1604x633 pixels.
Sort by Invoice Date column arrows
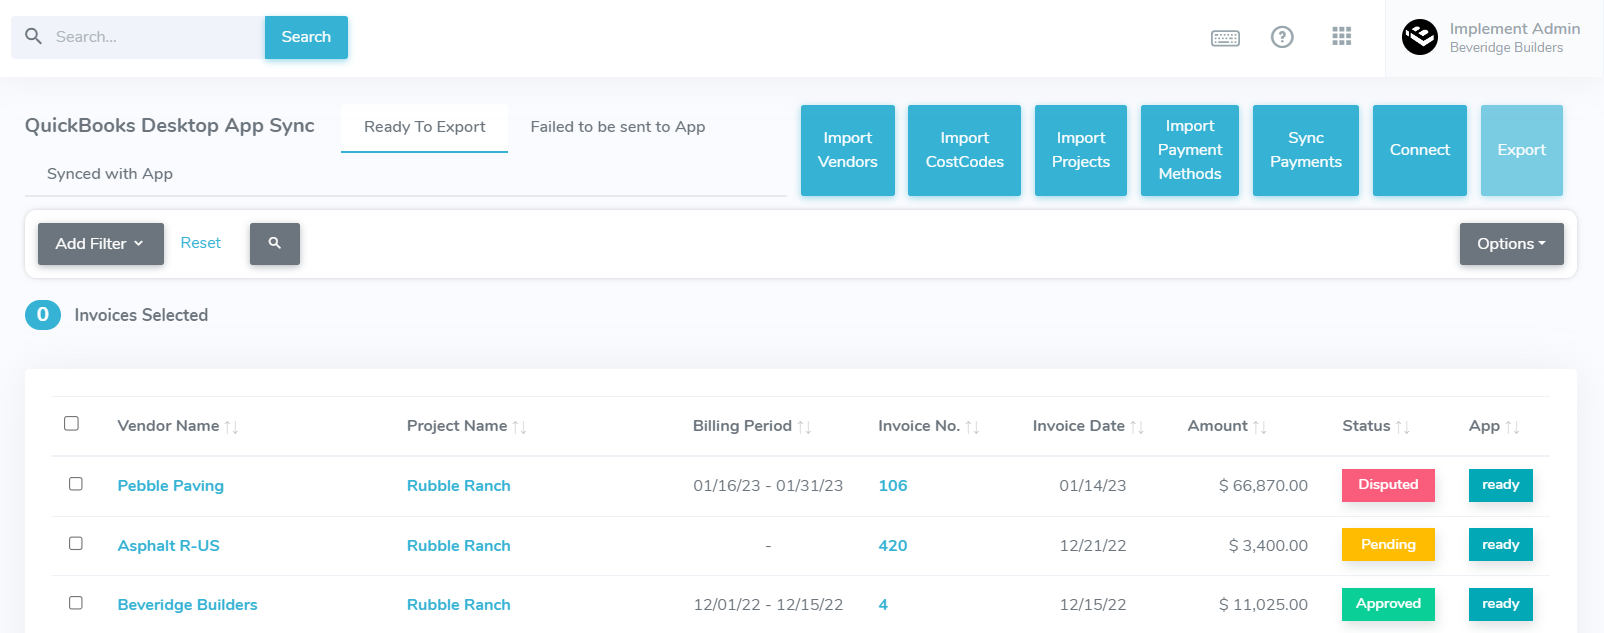point(1137,427)
